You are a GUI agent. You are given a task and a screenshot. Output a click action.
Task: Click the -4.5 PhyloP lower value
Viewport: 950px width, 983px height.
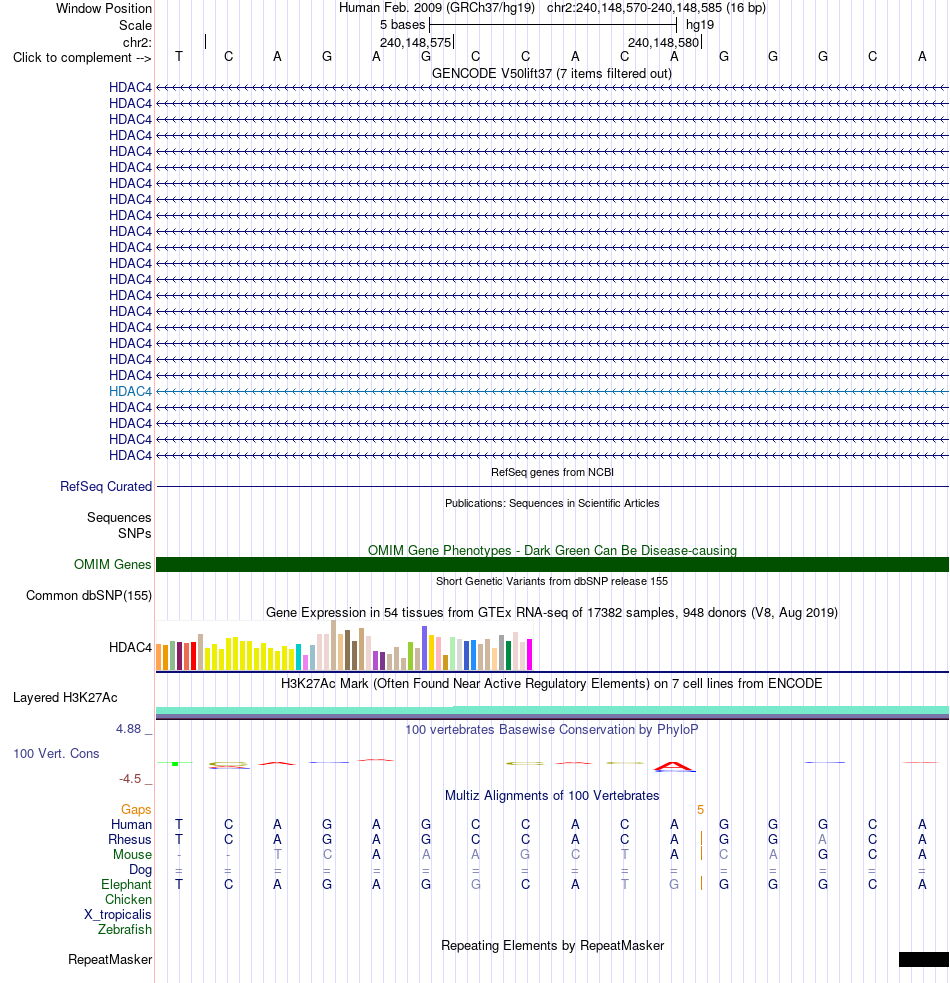pos(130,779)
